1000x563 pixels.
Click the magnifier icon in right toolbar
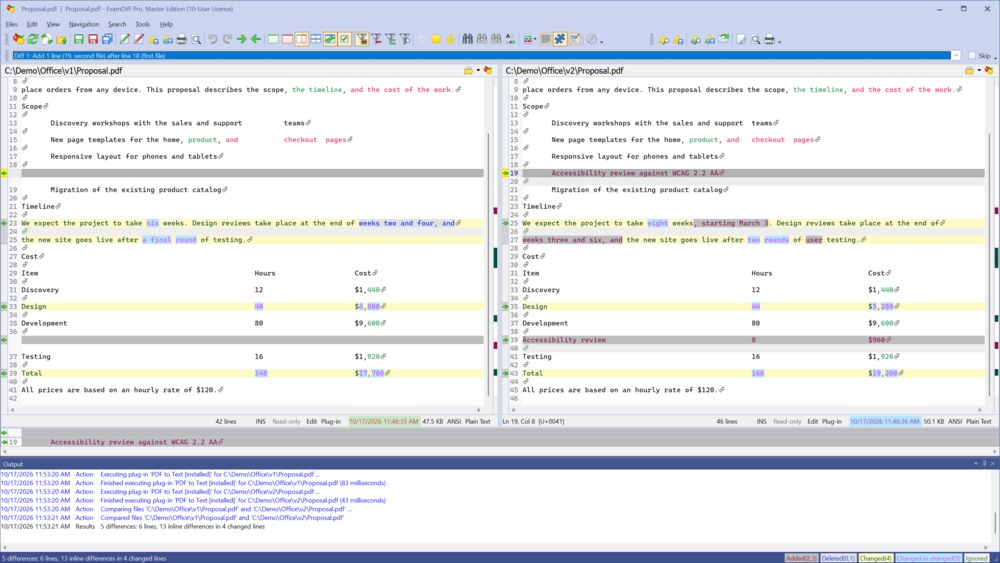(756, 40)
